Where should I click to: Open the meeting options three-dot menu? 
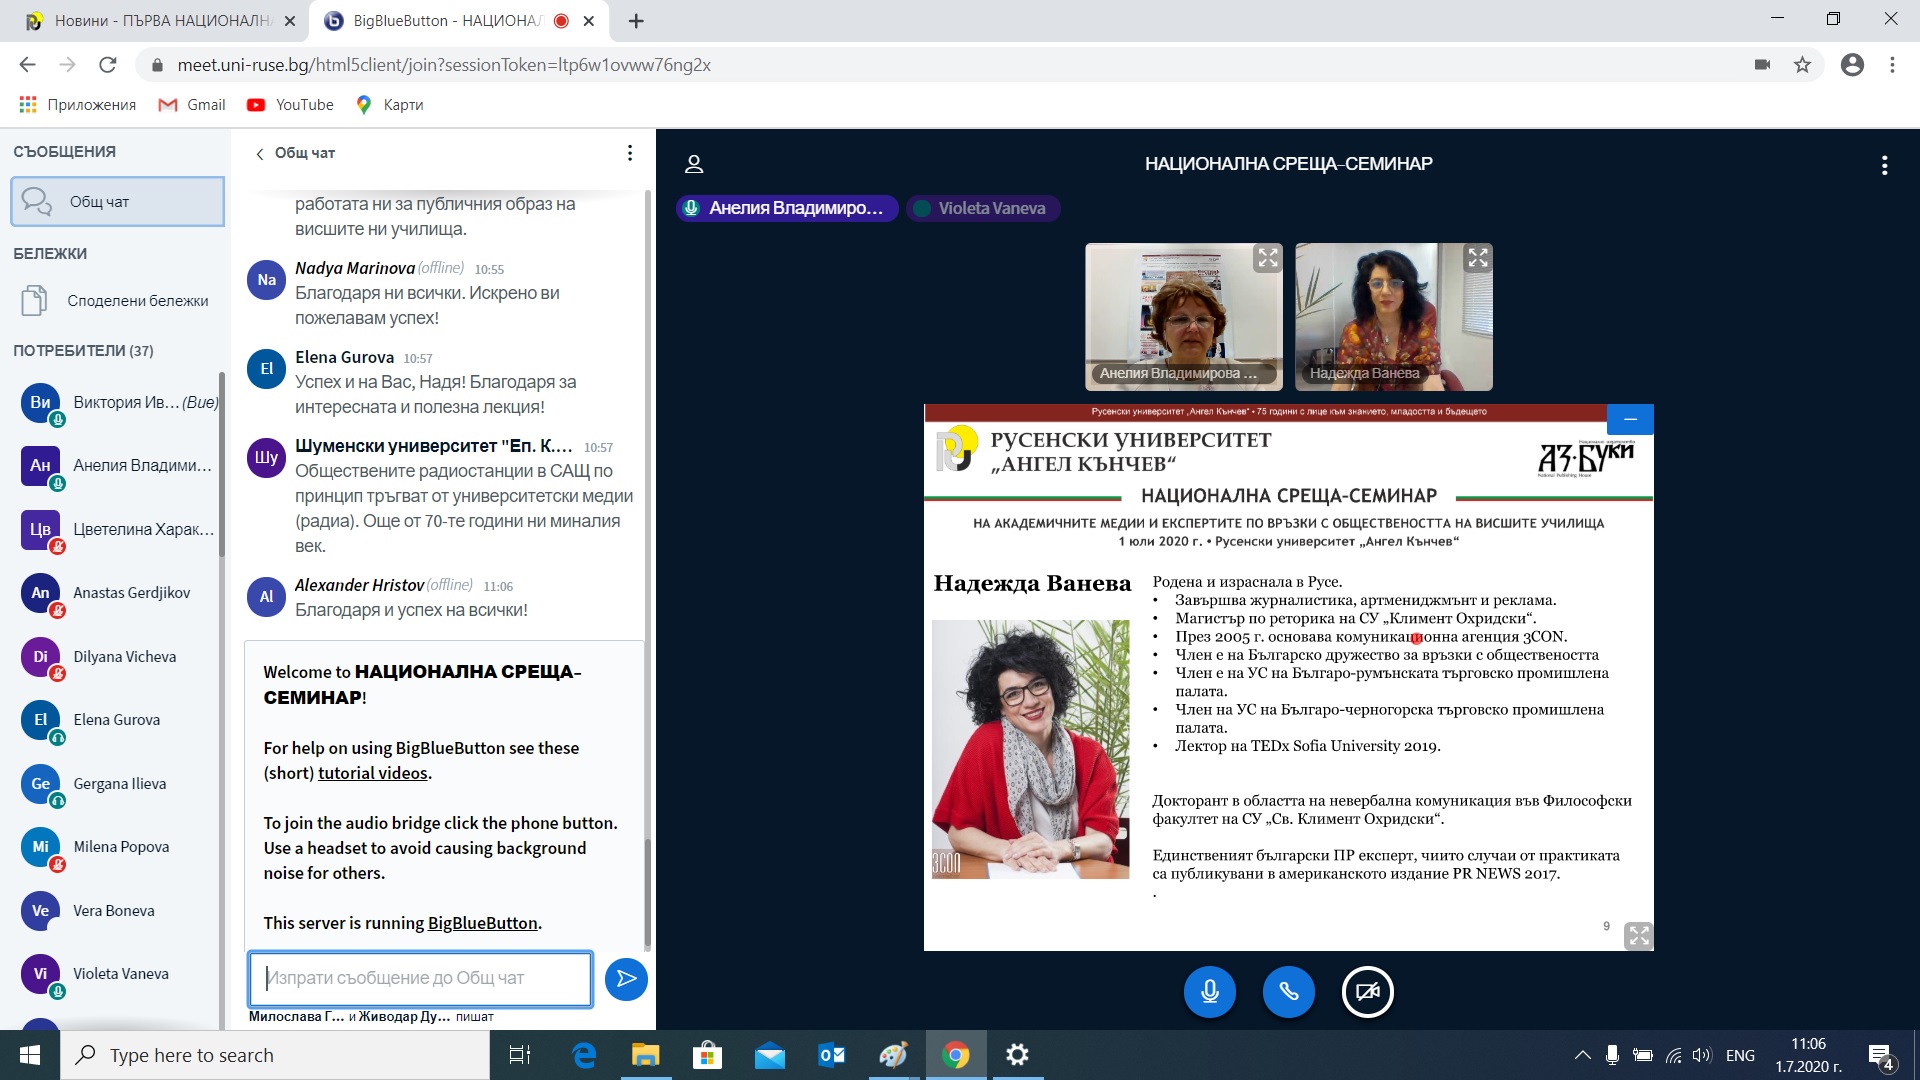(x=1884, y=165)
